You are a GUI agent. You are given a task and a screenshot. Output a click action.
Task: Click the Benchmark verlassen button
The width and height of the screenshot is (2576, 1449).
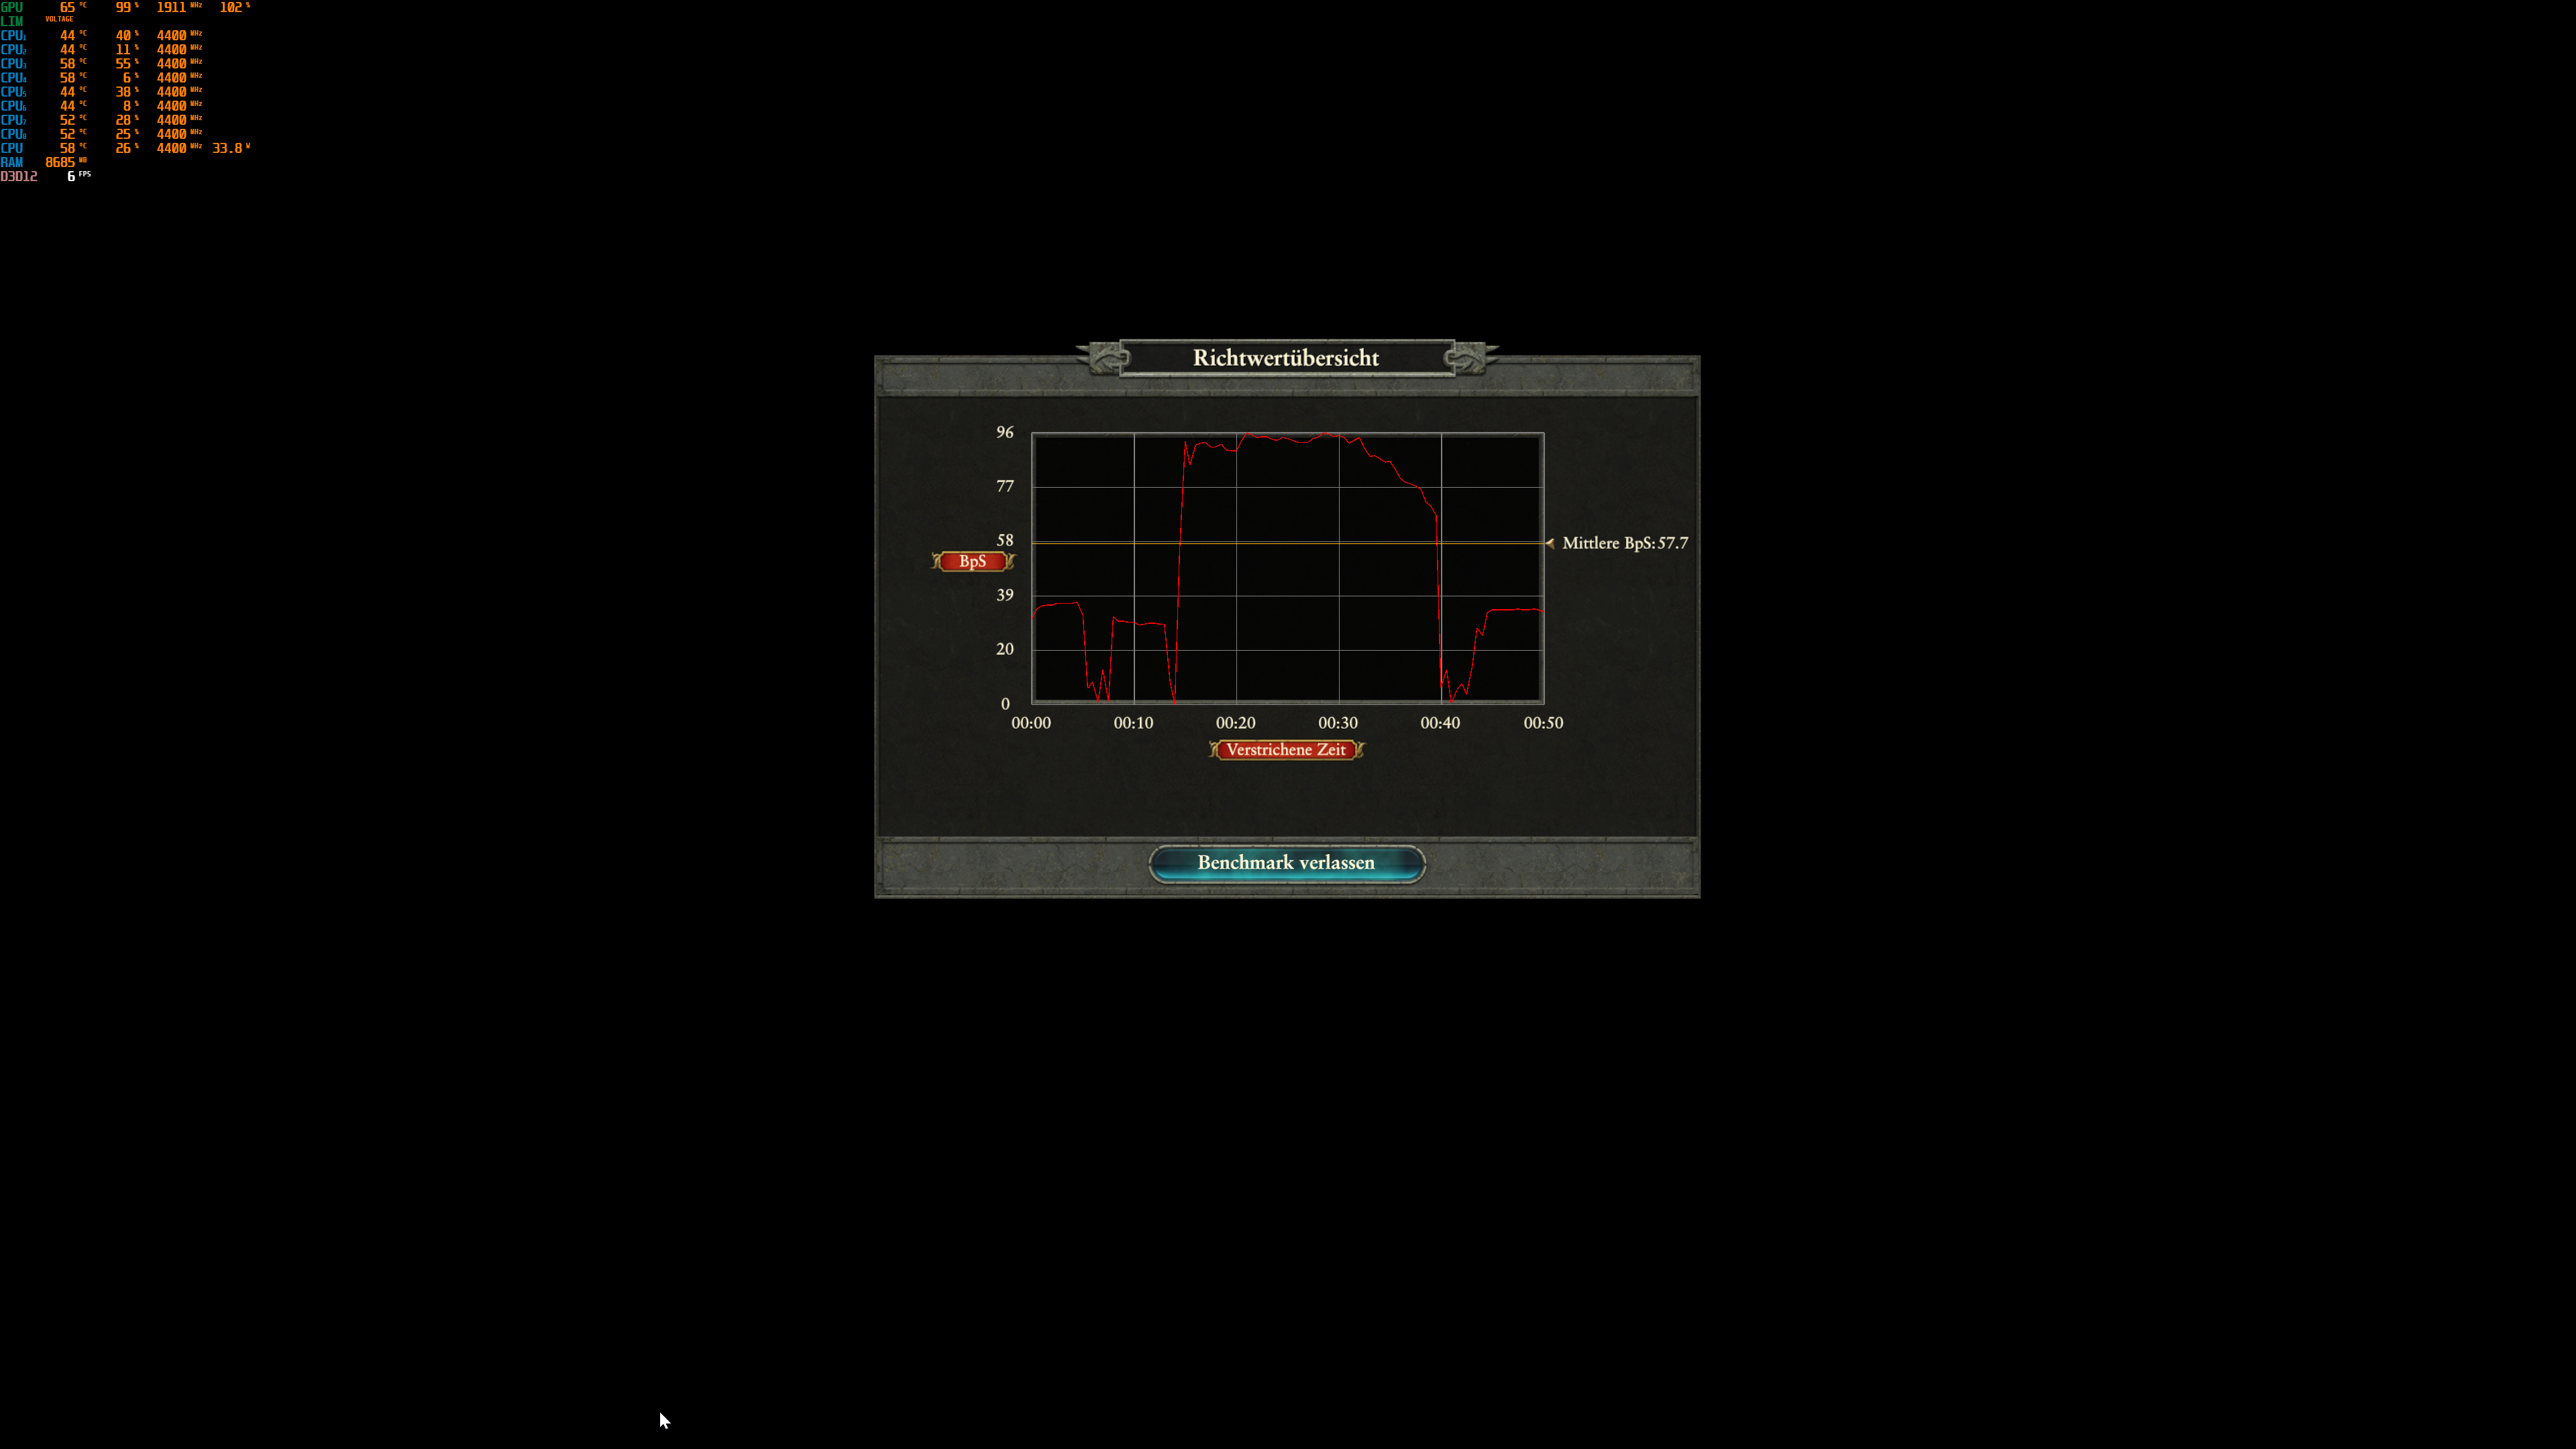point(1287,863)
